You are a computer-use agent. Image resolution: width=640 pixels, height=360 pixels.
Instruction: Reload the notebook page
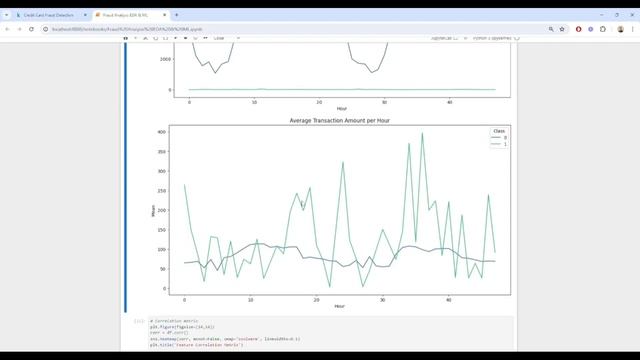[31, 29]
